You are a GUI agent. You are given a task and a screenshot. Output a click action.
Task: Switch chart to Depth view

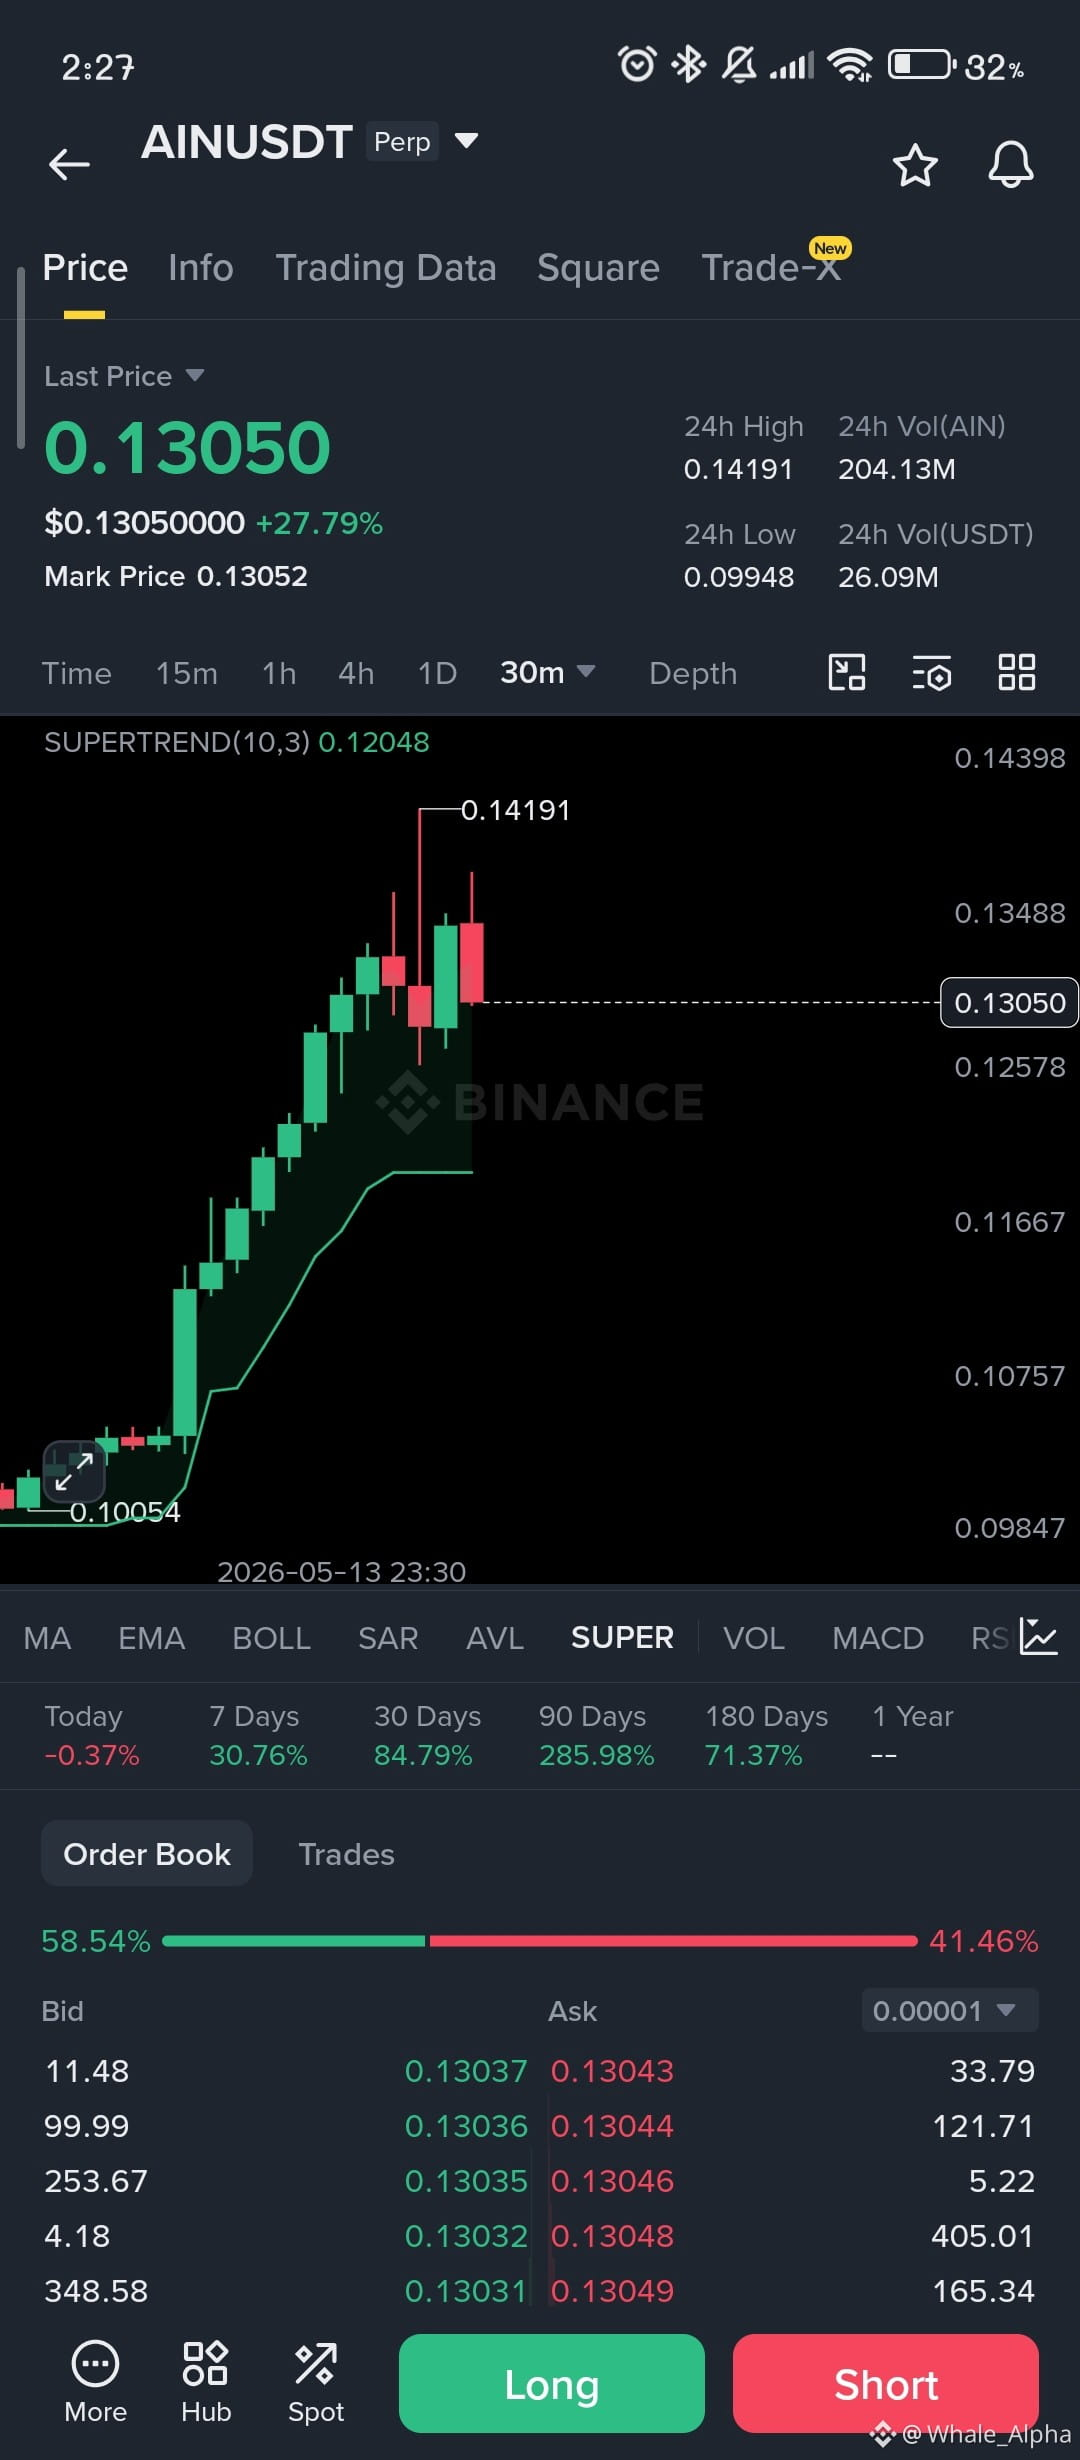[x=693, y=673]
